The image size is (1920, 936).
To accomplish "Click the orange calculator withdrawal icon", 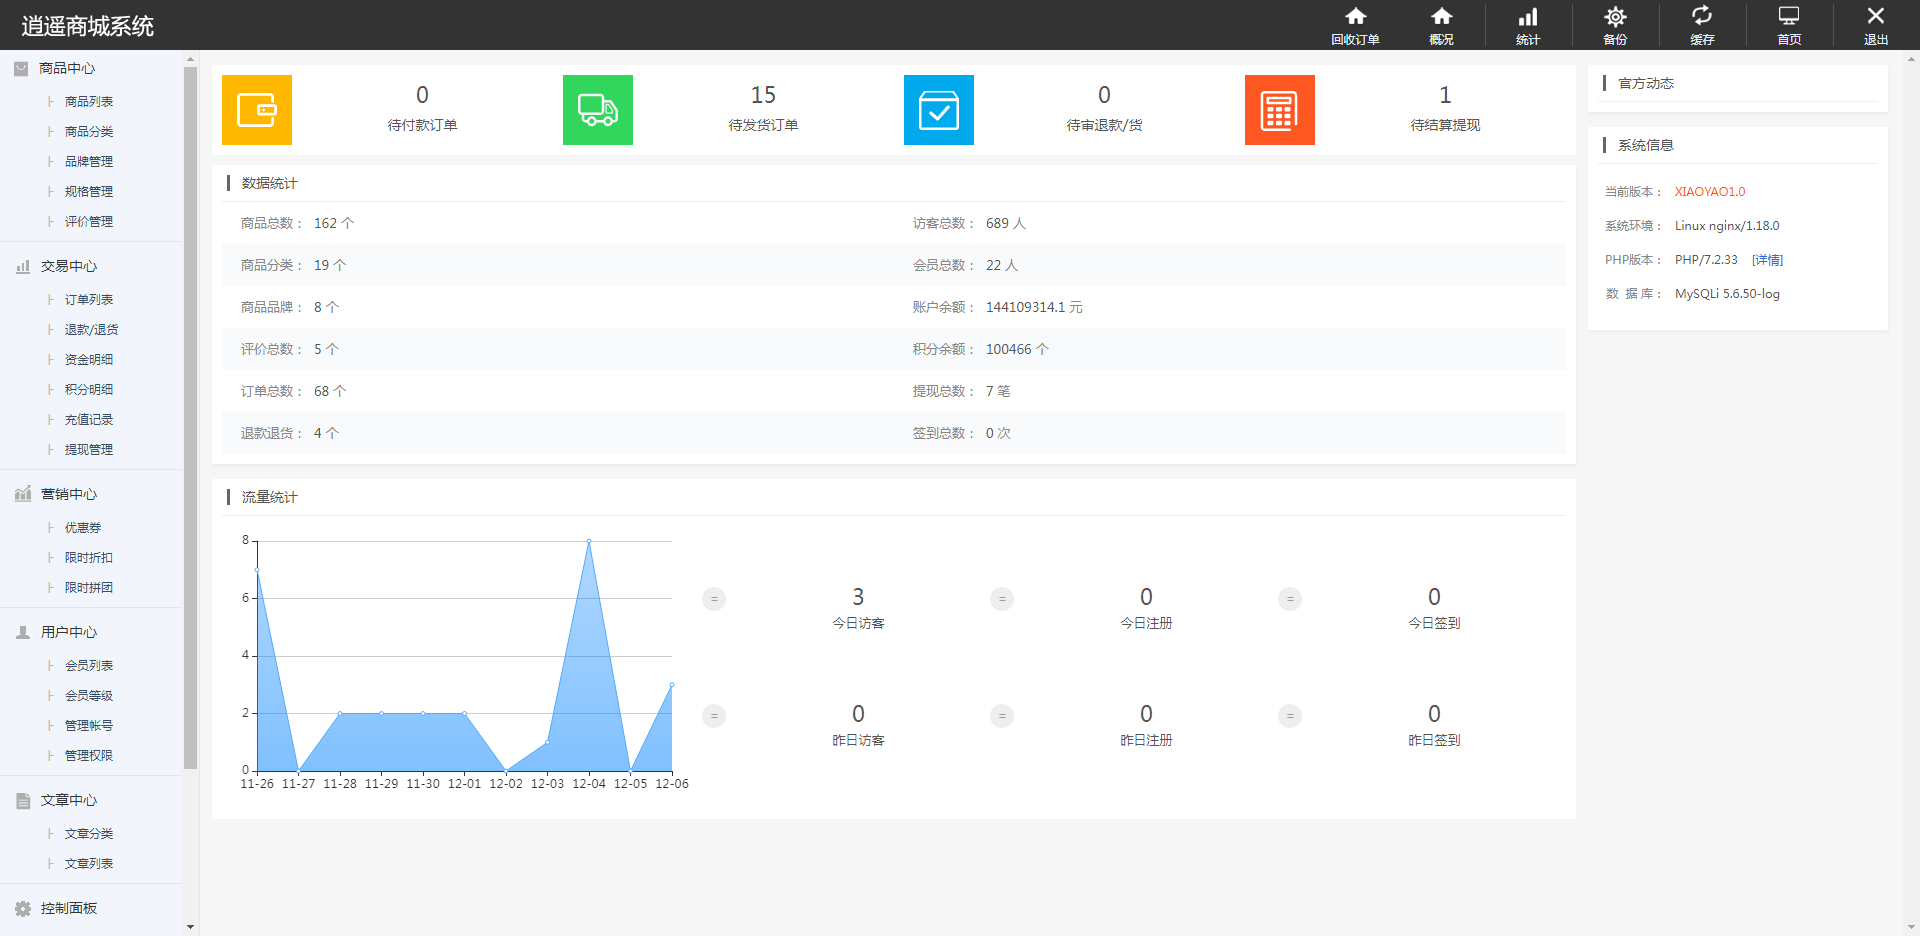I will point(1280,110).
